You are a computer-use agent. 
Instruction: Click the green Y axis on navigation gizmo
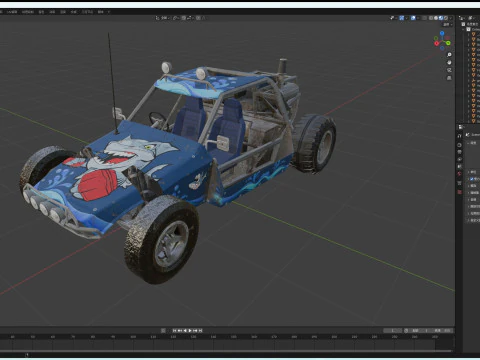coord(448,43)
